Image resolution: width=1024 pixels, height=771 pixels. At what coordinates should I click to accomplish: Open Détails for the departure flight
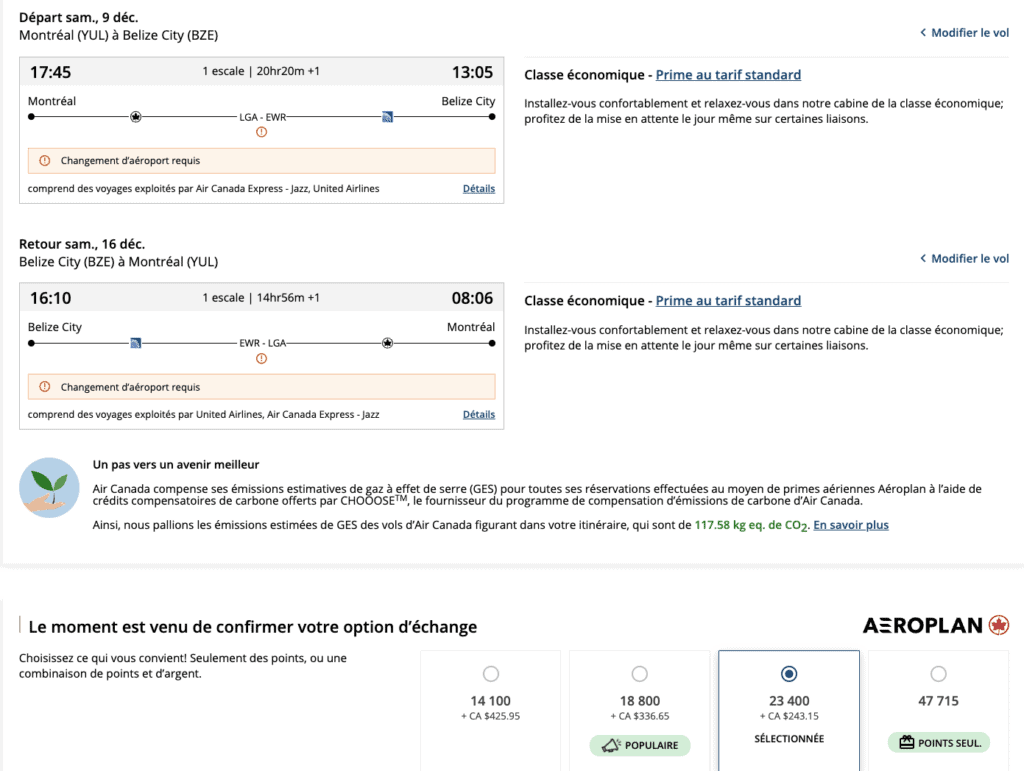478,189
